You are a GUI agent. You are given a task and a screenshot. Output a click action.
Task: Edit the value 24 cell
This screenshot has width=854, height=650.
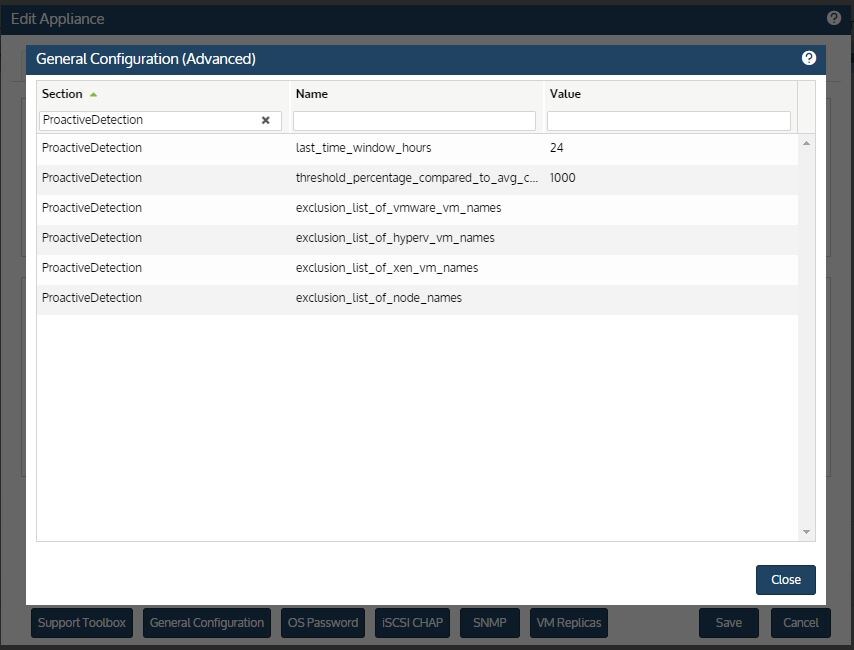(x=557, y=148)
